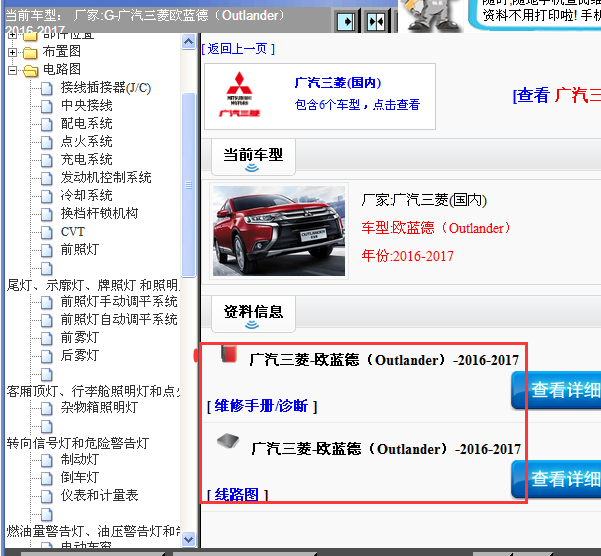The image size is (601, 556).
Task: Select 发动机控制系统 entry
Action: [106, 177]
